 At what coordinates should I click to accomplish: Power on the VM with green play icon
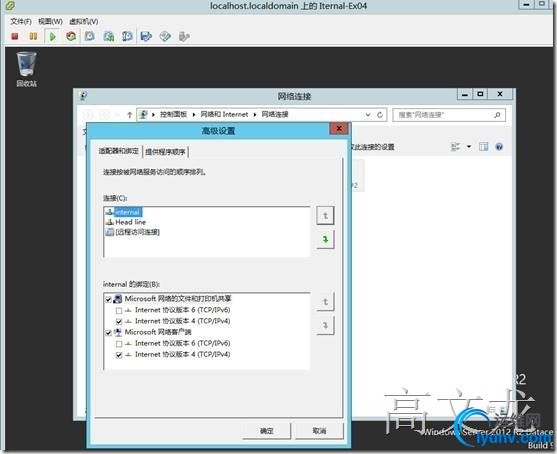[53, 36]
